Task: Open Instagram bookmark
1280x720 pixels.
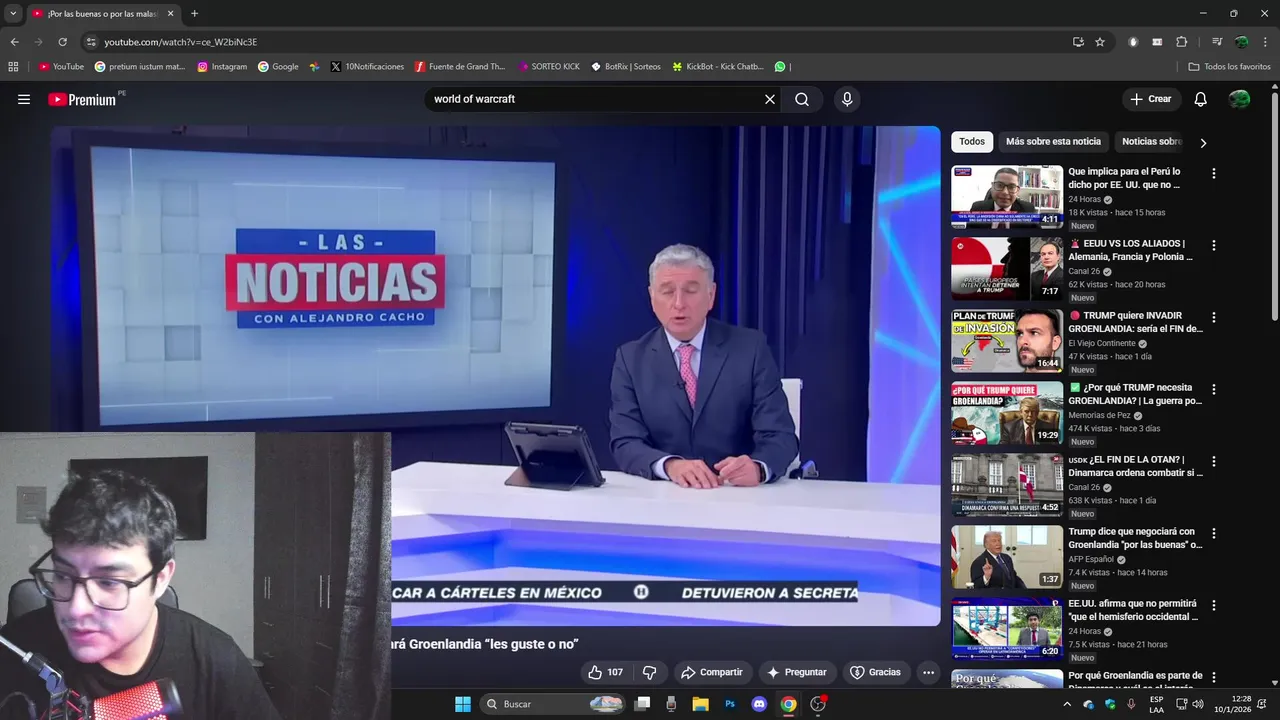Action: [222, 67]
